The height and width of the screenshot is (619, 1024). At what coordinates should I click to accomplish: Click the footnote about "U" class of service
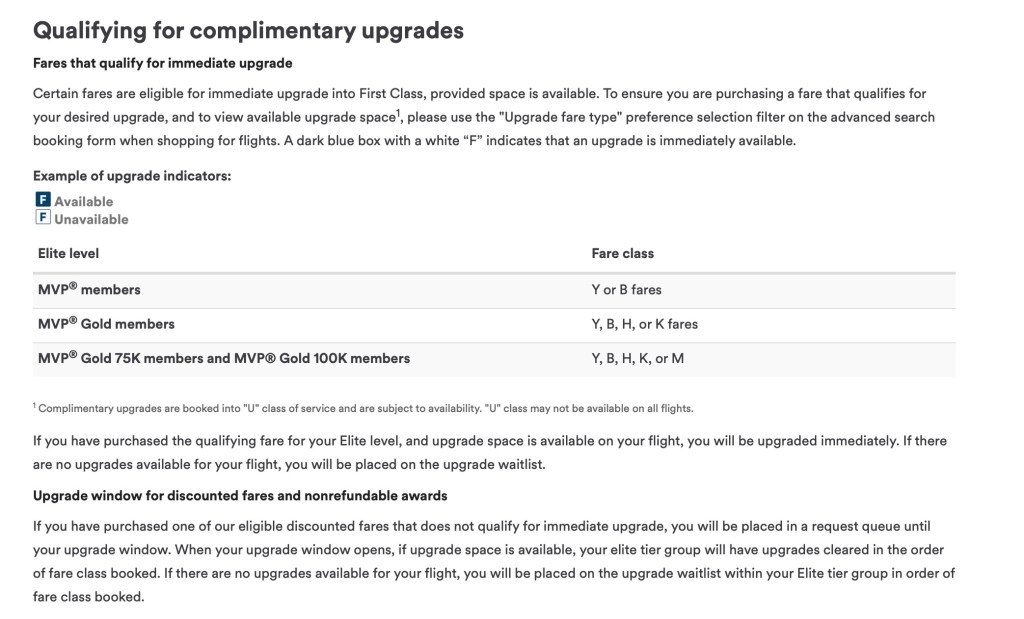[362, 408]
